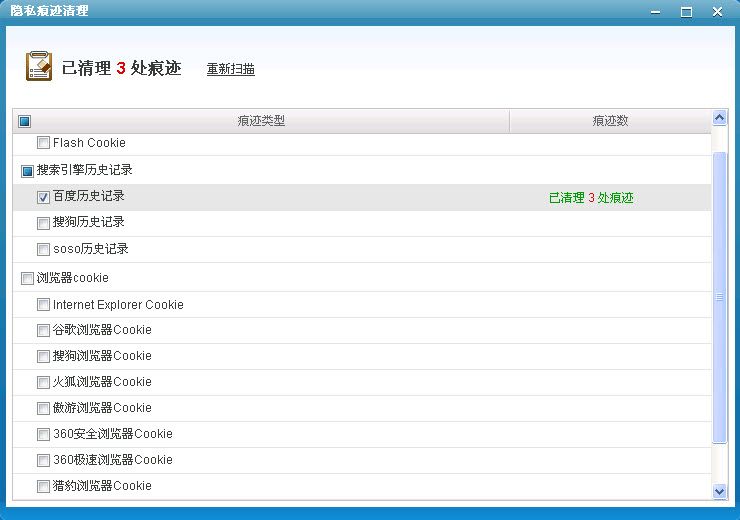
Task: Maximize the 隐私痕迹清理 window
Action: coord(686,11)
